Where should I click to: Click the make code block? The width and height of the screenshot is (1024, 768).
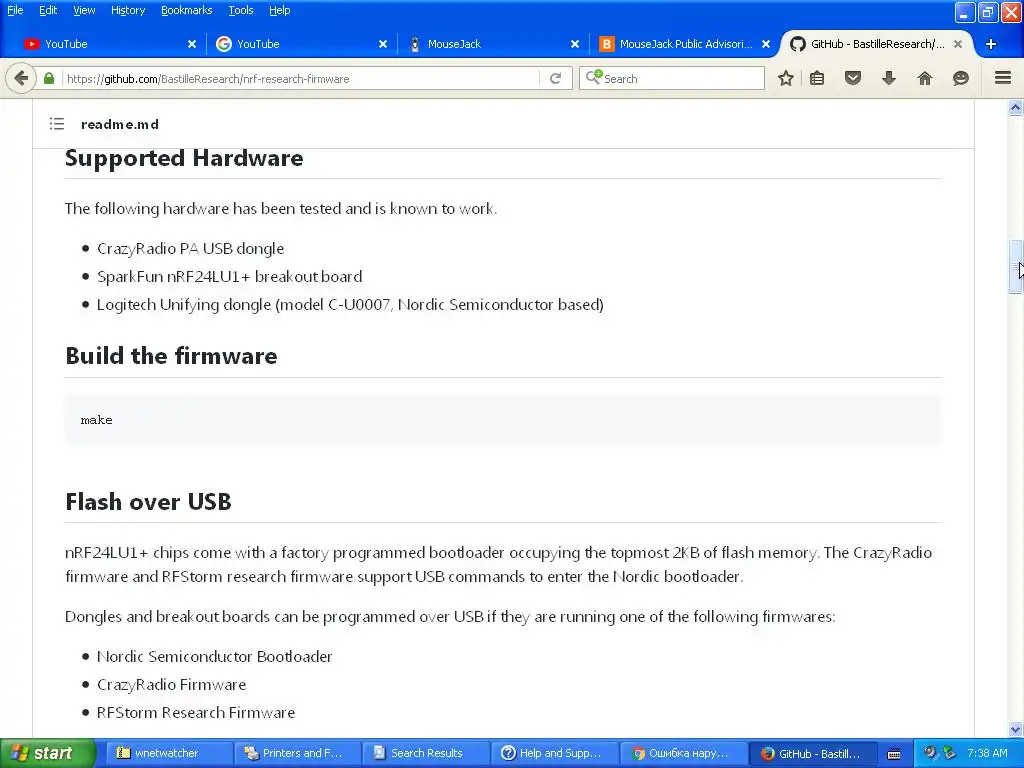tap(503, 420)
